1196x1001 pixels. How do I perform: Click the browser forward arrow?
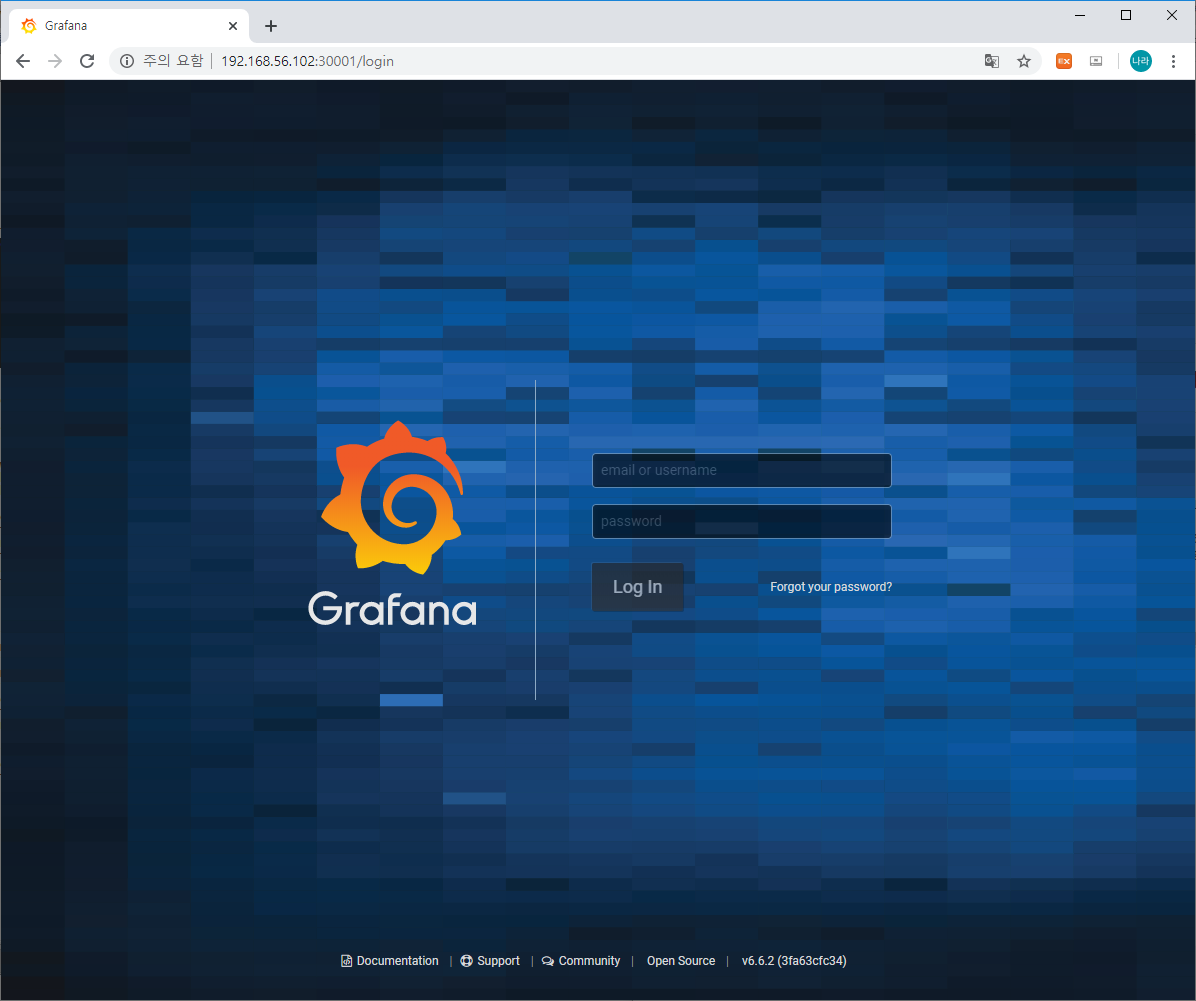(55, 61)
